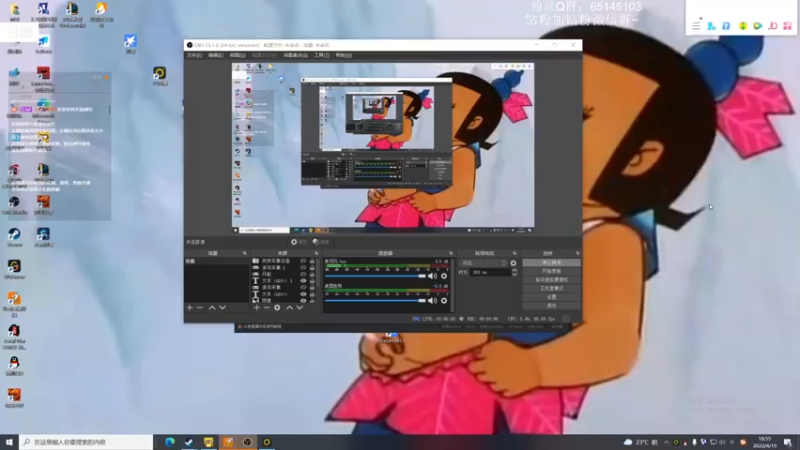Hide the 图像 image source

(x=303, y=301)
